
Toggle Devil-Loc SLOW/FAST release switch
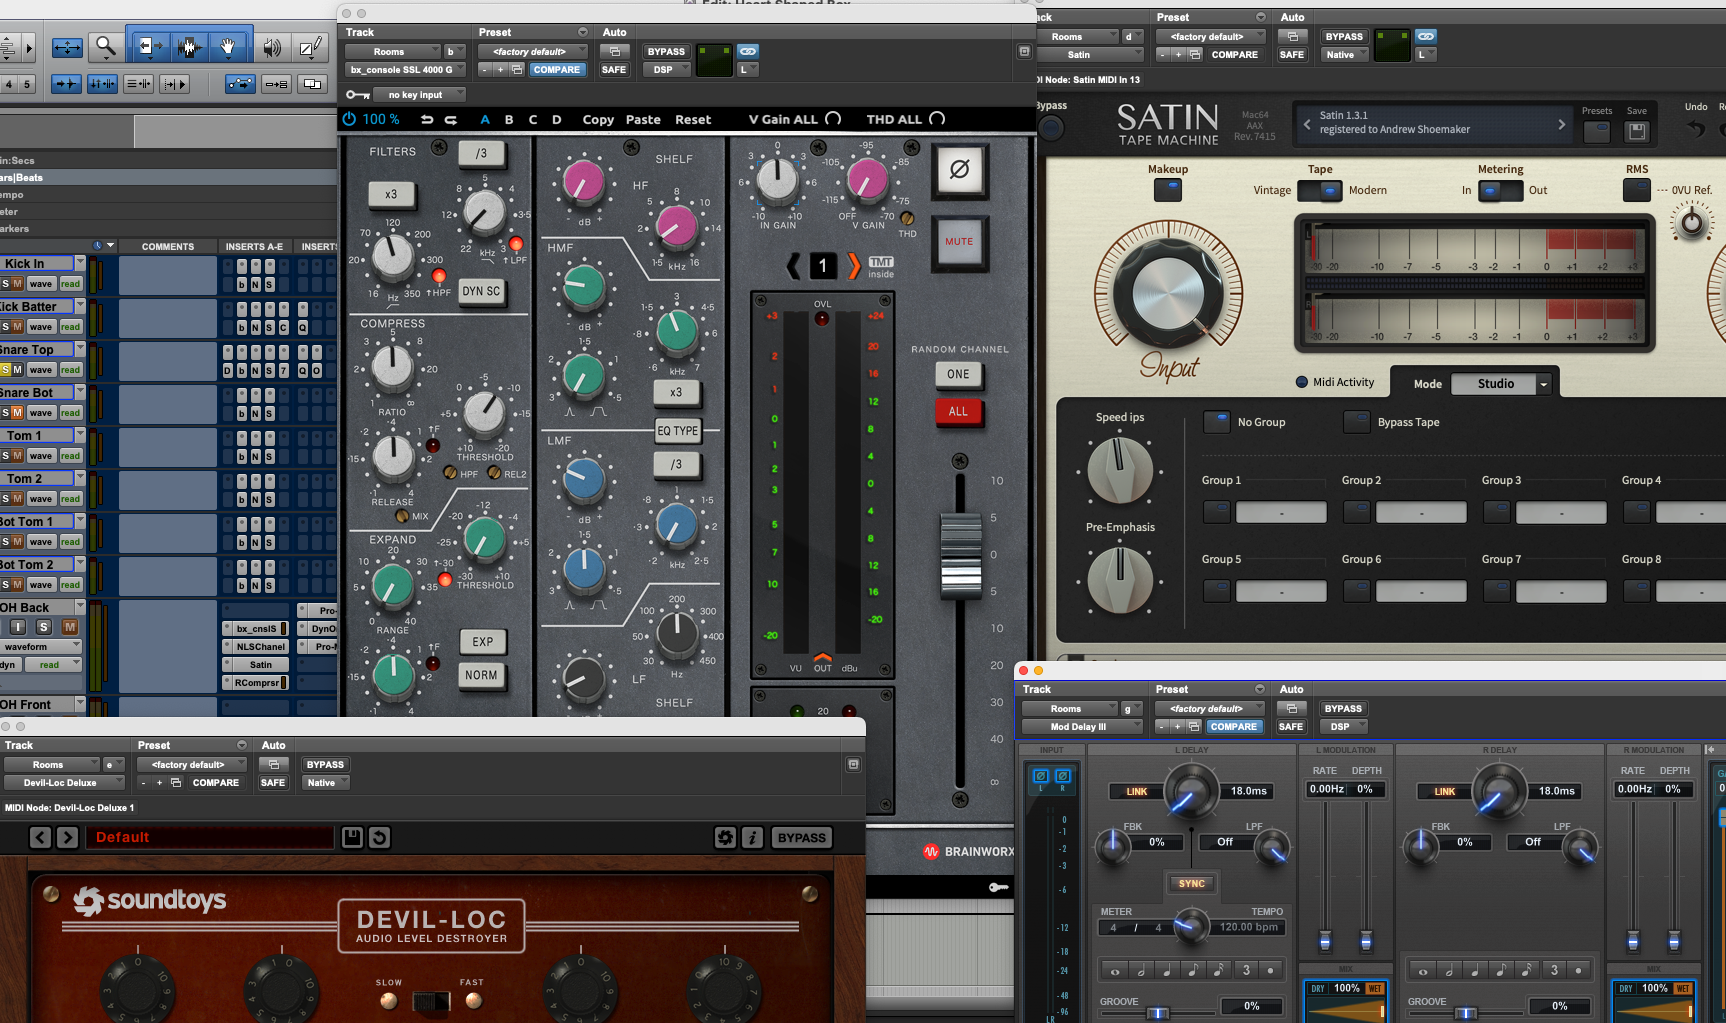(431, 1001)
